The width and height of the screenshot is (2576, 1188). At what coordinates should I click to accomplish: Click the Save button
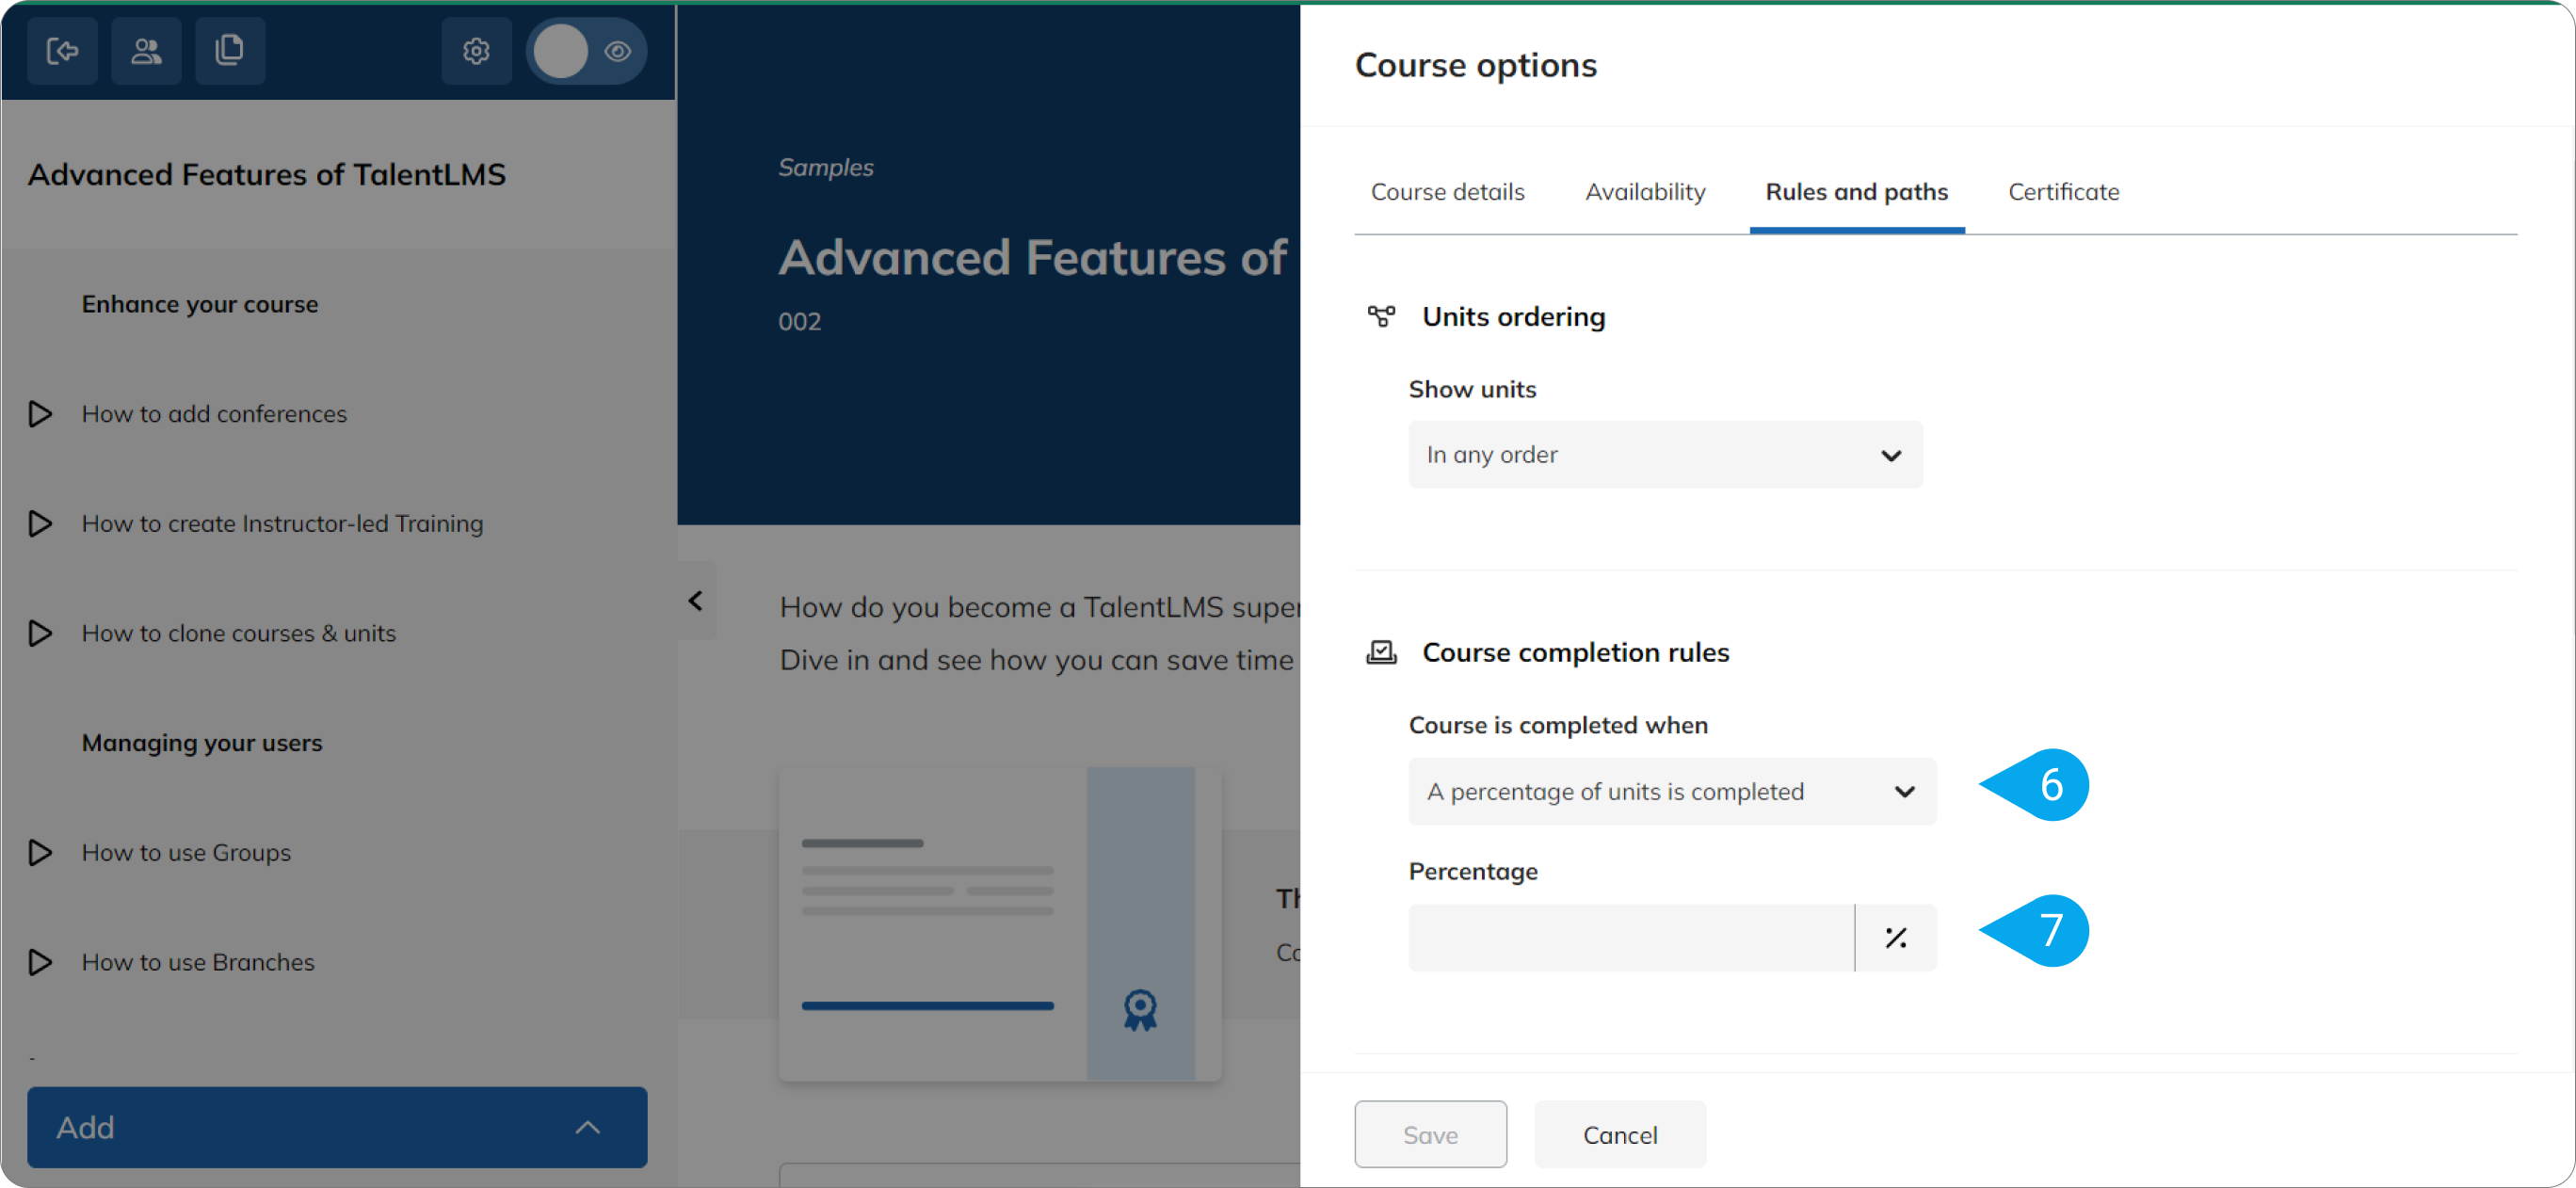click(x=1430, y=1134)
